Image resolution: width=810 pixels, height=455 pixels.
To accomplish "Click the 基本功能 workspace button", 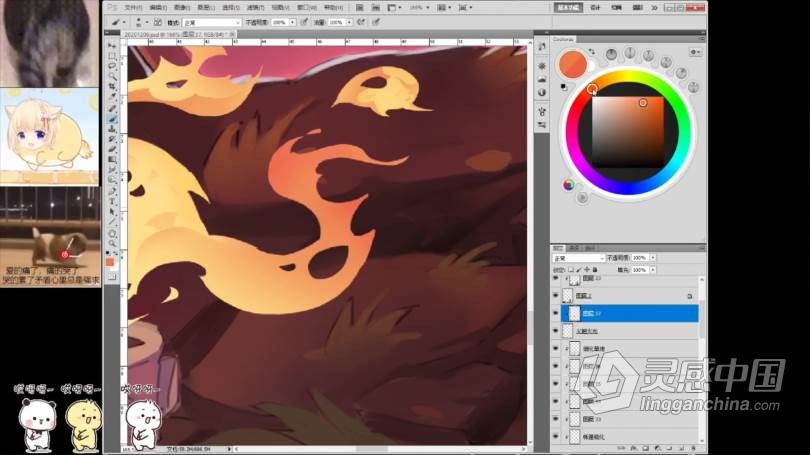I will 568,8.
